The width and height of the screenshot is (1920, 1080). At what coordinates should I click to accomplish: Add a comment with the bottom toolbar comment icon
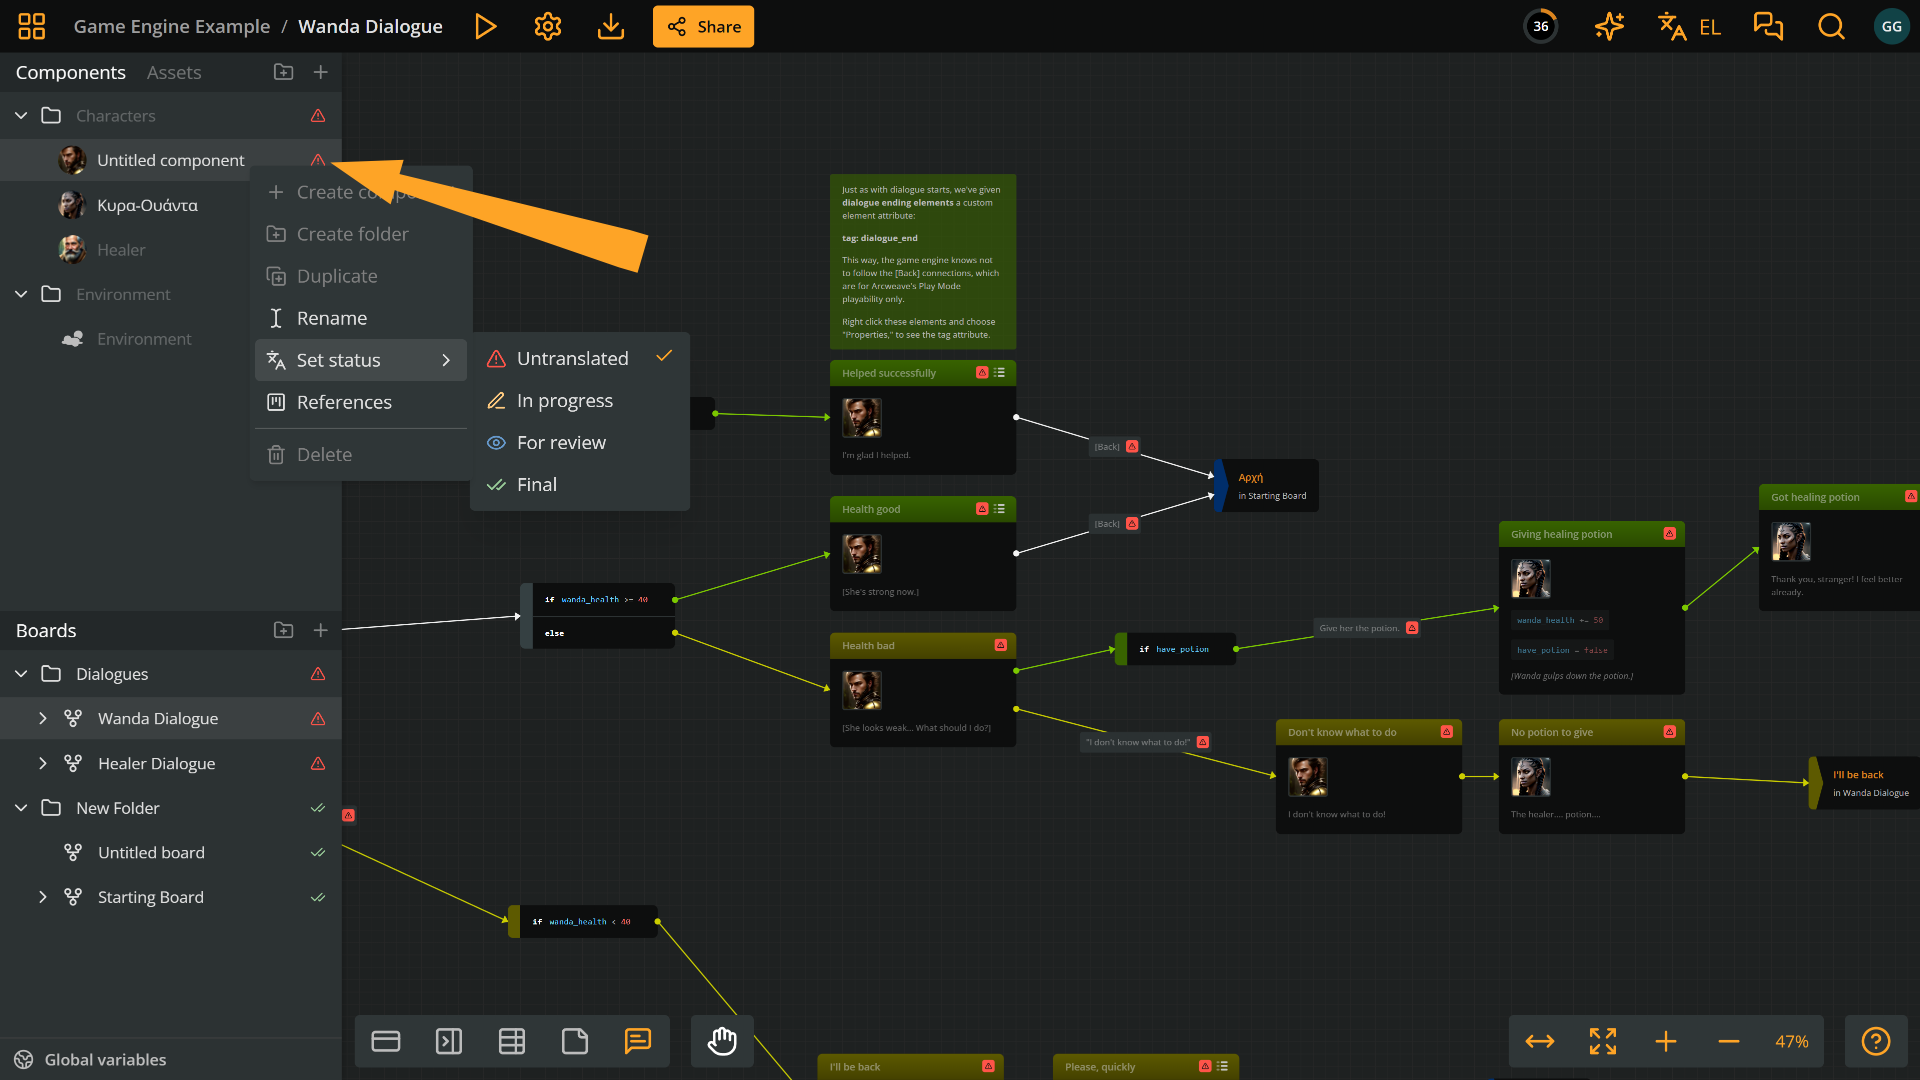[637, 1041]
